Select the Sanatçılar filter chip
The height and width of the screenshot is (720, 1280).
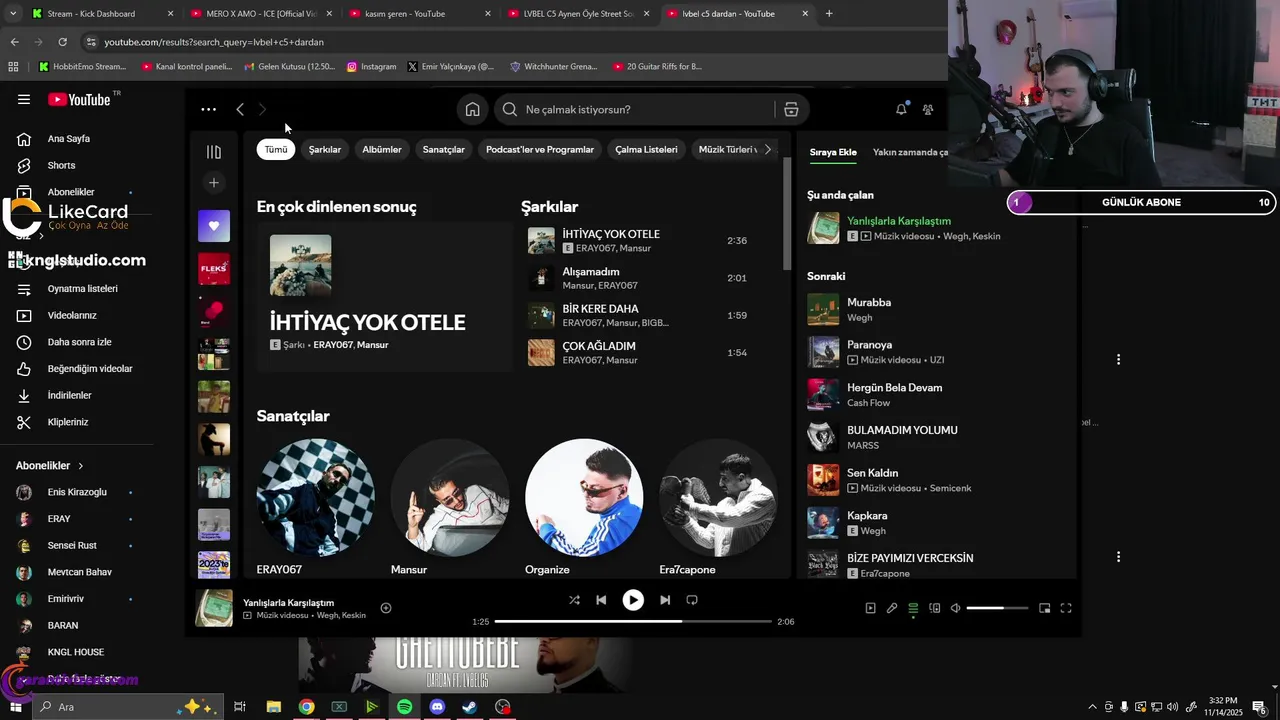(x=444, y=149)
